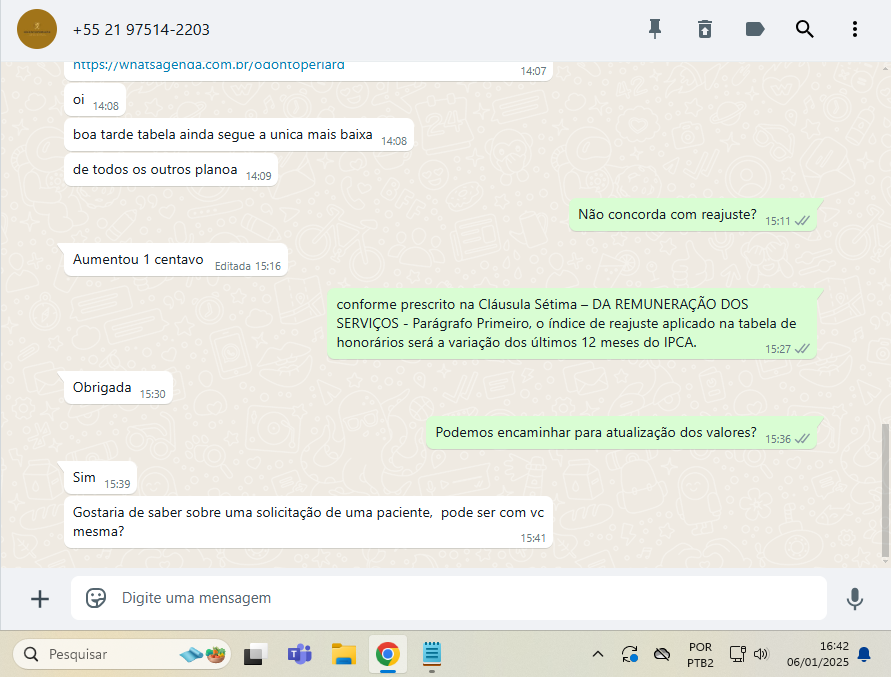Expand hidden system tray icons chevron

(598, 654)
